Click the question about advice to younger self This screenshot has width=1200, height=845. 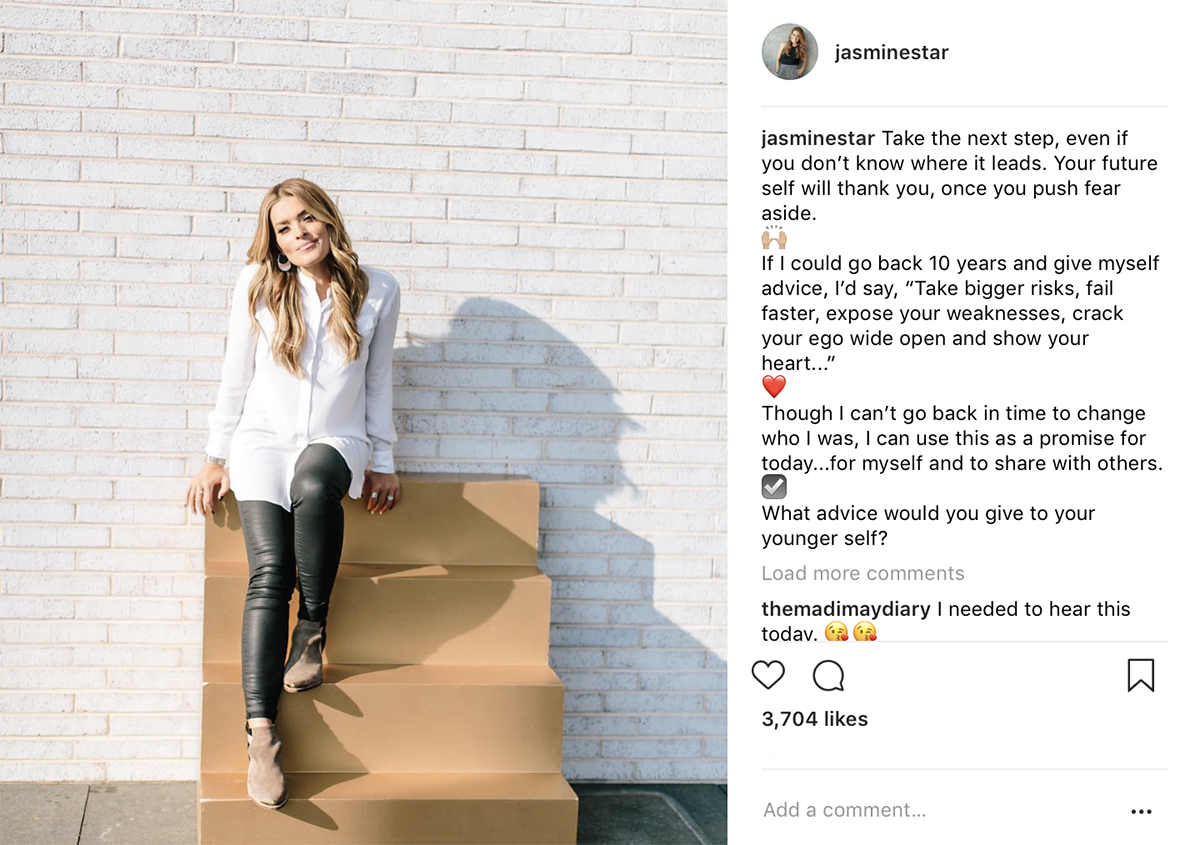click(x=928, y=526)
